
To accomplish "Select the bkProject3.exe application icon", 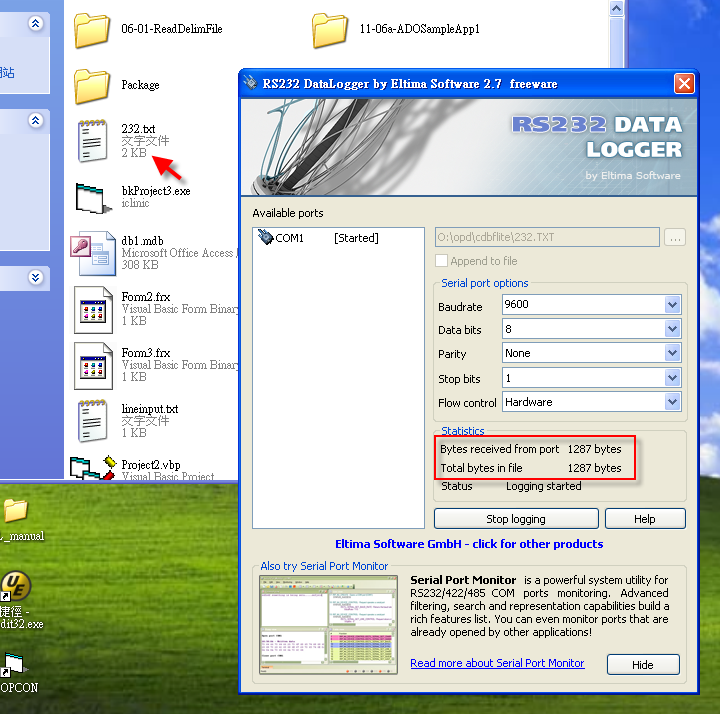I will click(93, 198).
